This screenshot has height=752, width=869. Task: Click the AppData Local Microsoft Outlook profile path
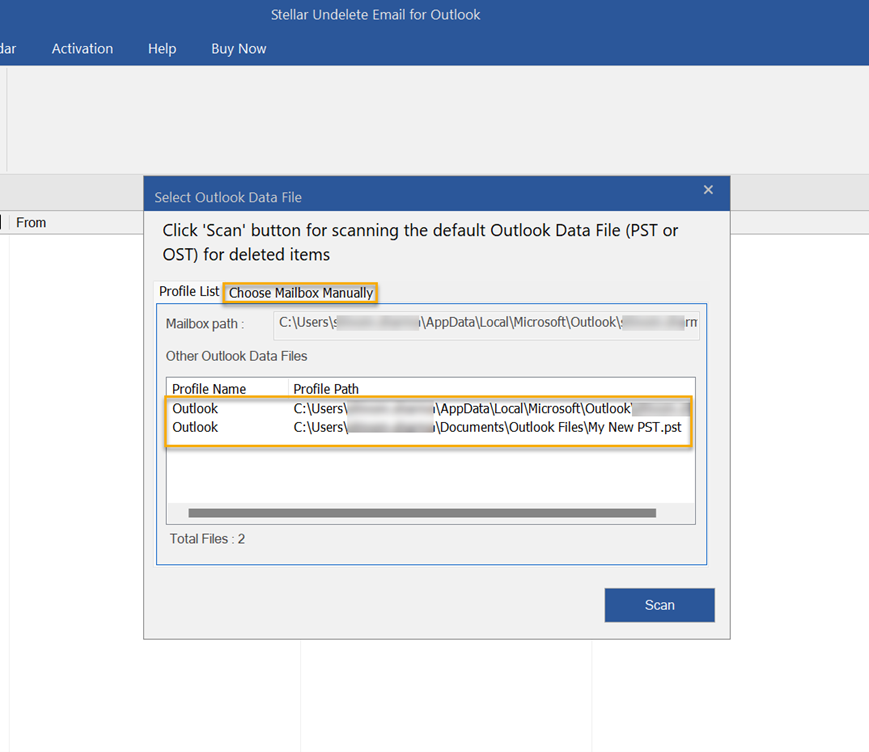(x=490, y=408)
